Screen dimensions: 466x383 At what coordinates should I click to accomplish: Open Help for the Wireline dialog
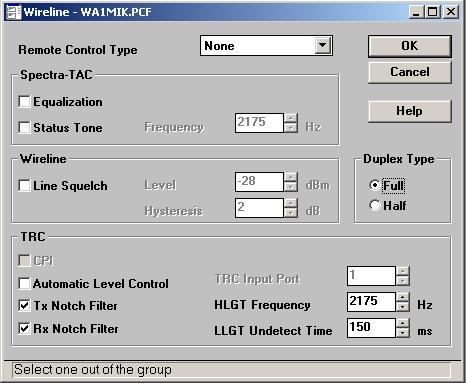pos(410,111)
